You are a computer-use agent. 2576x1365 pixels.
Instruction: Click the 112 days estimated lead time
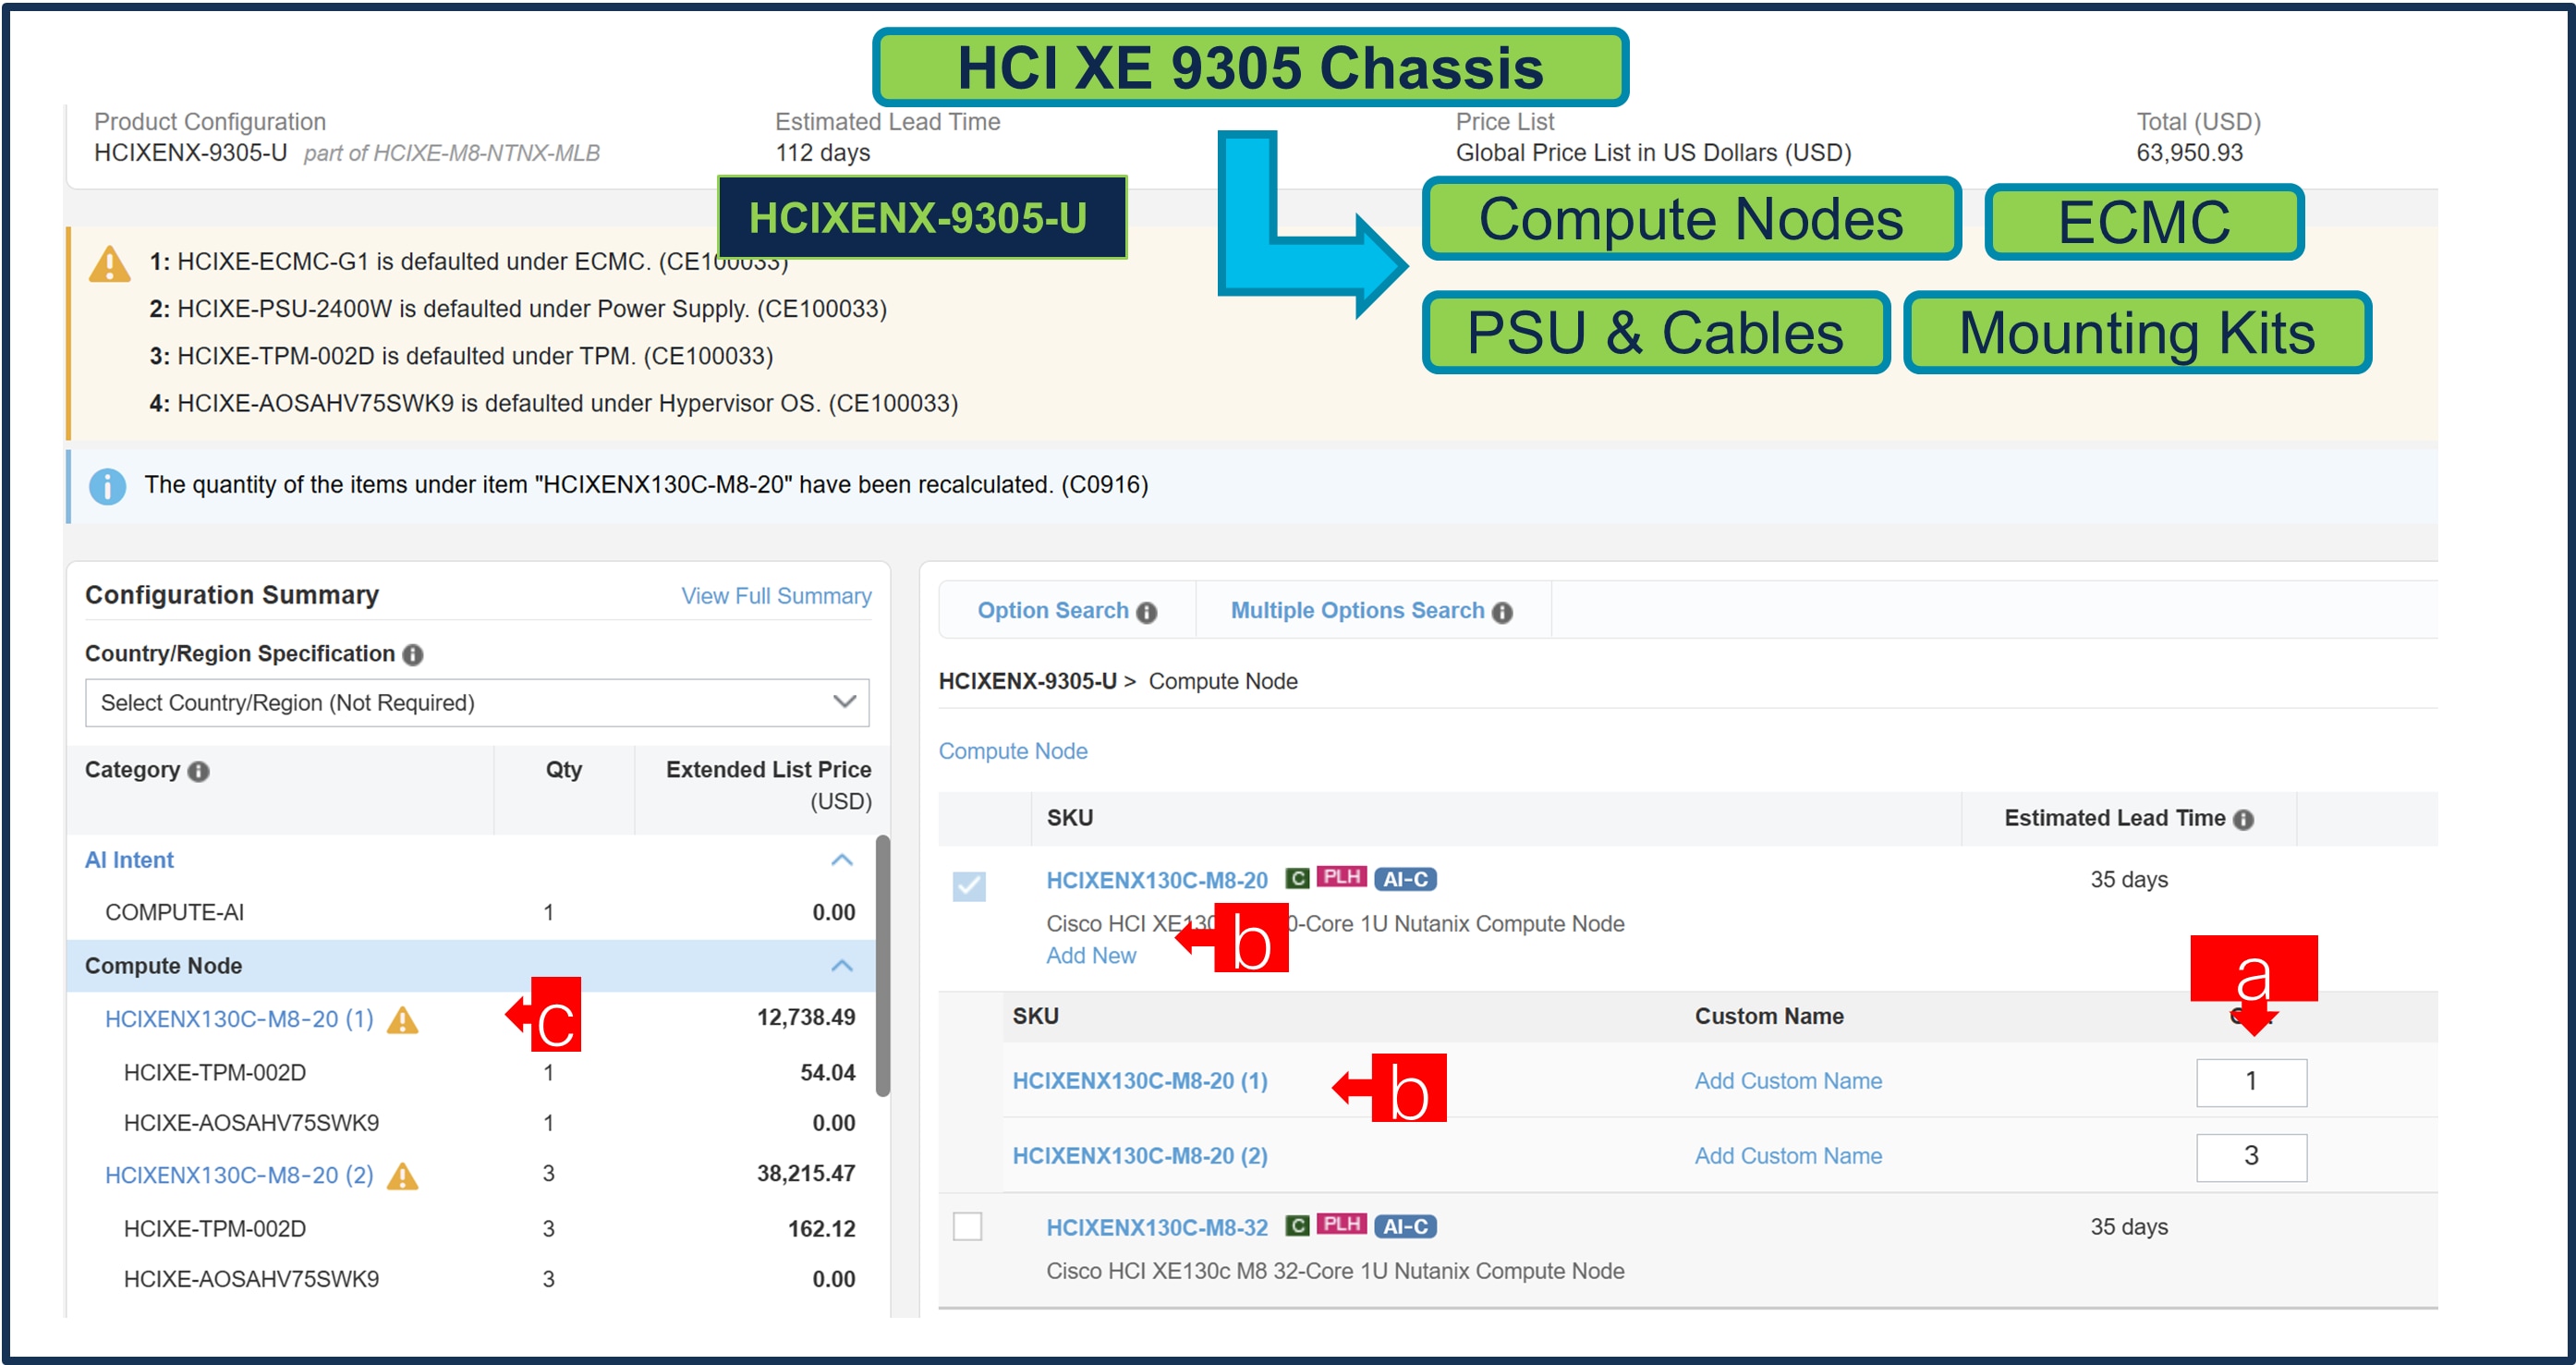click(822, 153)
